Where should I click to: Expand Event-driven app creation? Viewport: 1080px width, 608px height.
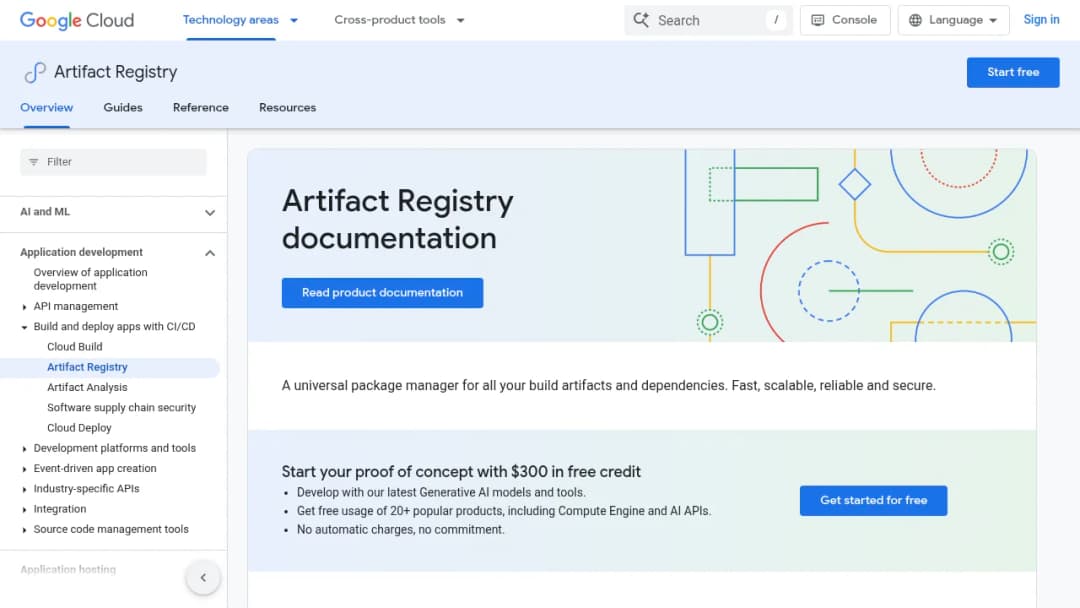(25, 469)
